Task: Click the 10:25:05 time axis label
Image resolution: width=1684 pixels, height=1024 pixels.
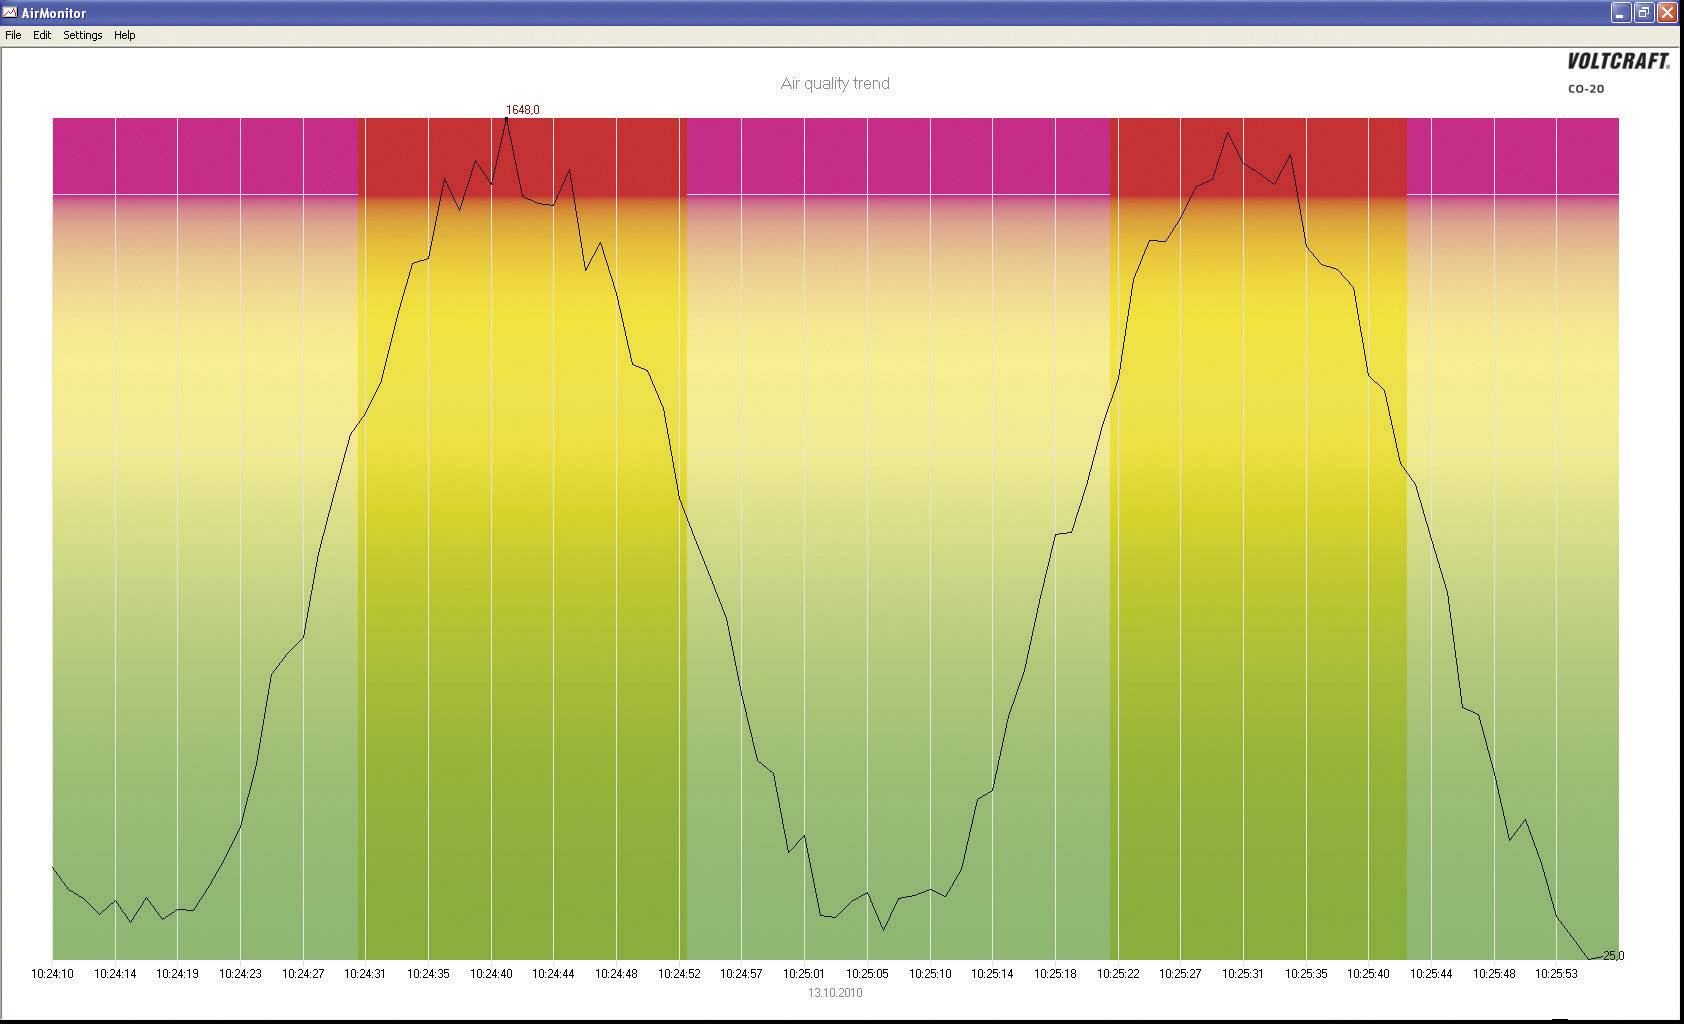Action: coord(867,974)
